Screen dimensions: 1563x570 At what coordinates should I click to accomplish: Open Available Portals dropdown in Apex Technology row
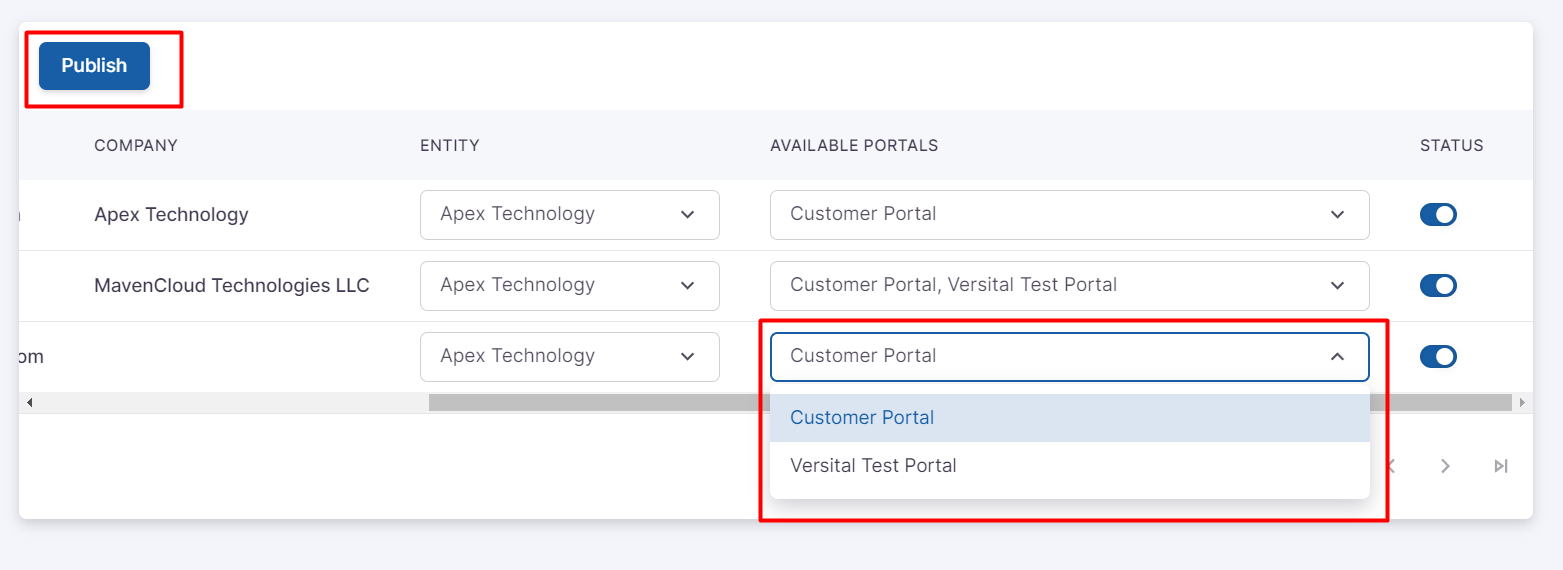click(1068, 215)
